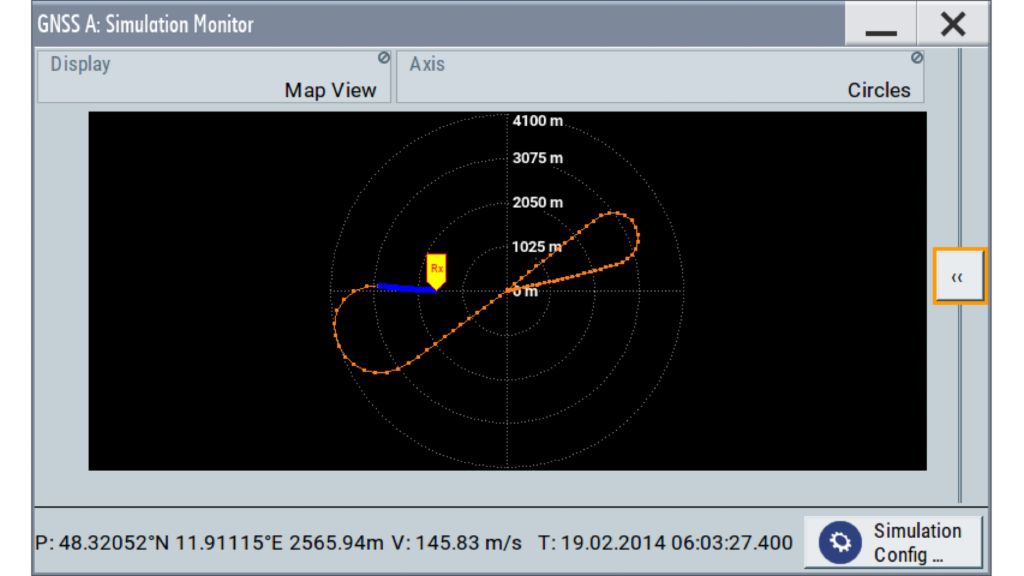Click the 0 m center crosshair marker
The image size is (1024, 576).
pos(509,291)
